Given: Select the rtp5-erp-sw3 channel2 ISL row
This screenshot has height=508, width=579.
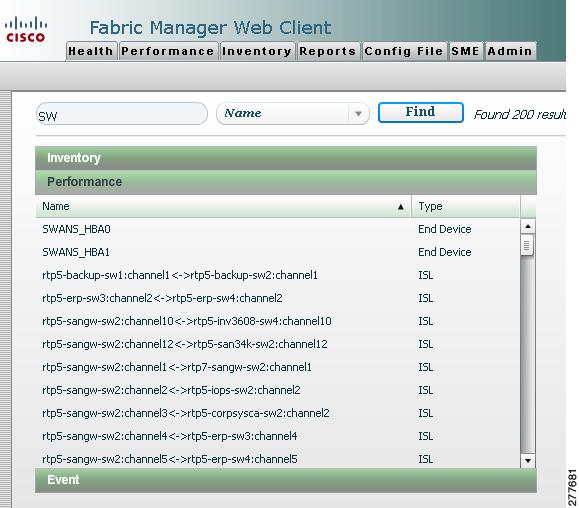Looking at the screenshot, I should pos(278,298).
